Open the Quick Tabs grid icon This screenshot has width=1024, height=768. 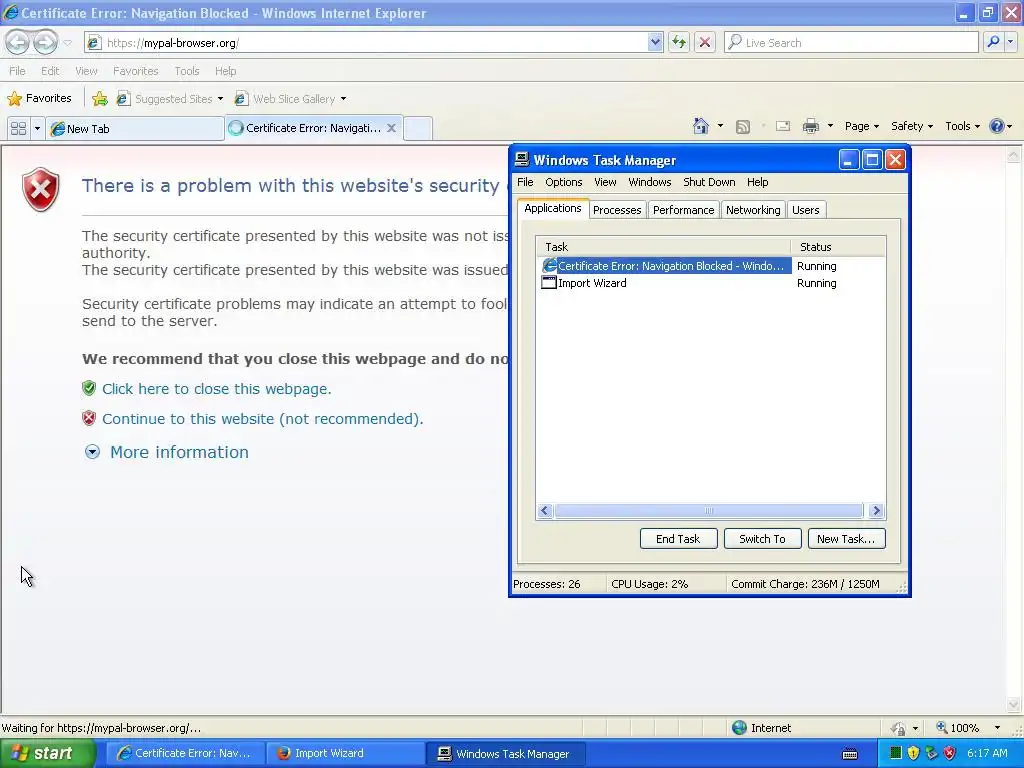[x=18, y=129]
